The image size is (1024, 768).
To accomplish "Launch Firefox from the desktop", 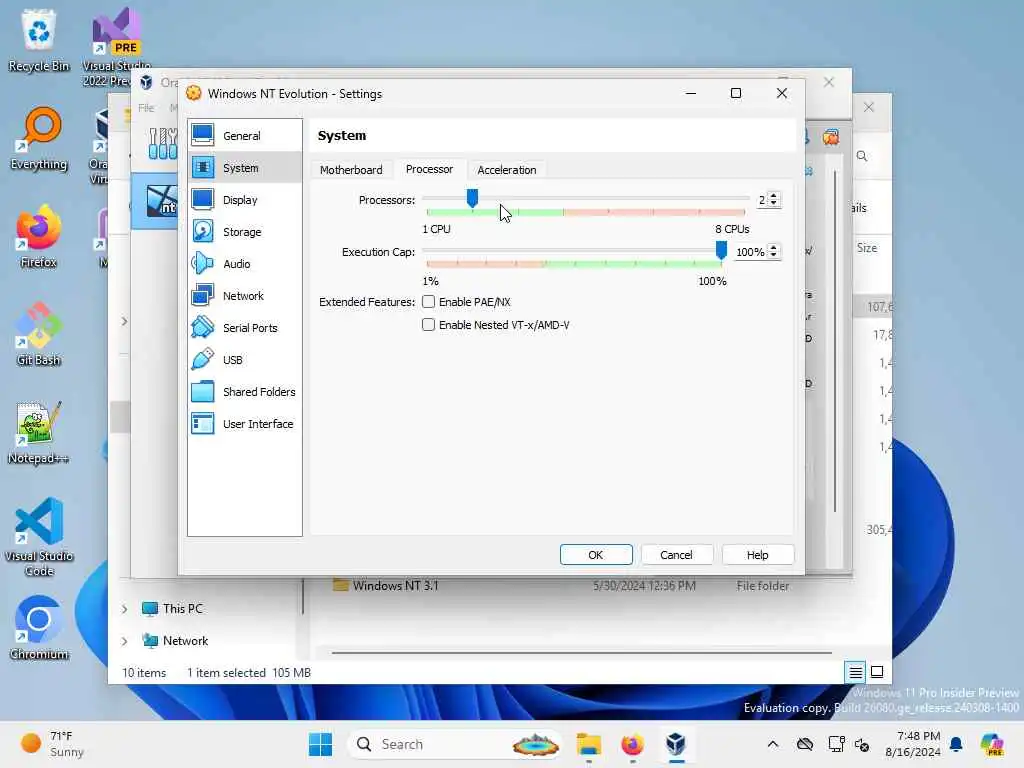I will [39, 236].
